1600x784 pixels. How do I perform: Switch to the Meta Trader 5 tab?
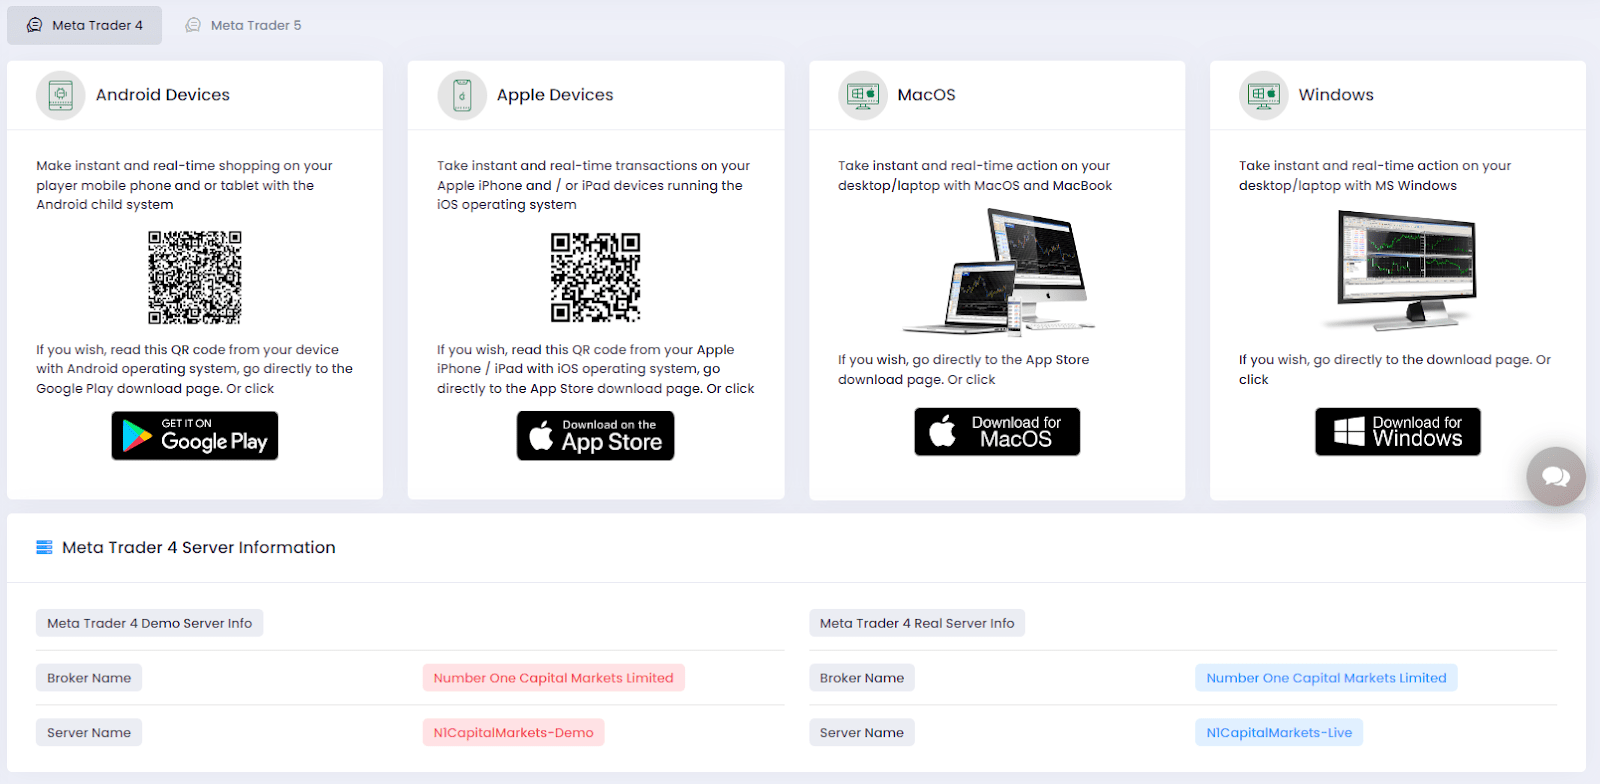click(243, 25)
